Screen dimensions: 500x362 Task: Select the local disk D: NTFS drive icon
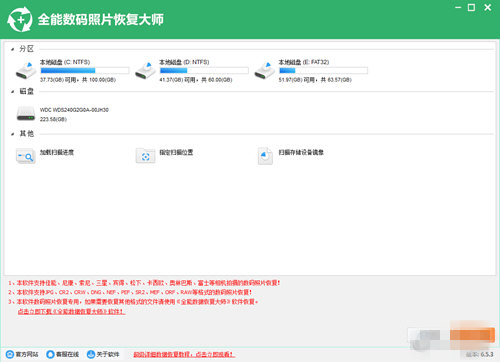(x=145, y=70)
